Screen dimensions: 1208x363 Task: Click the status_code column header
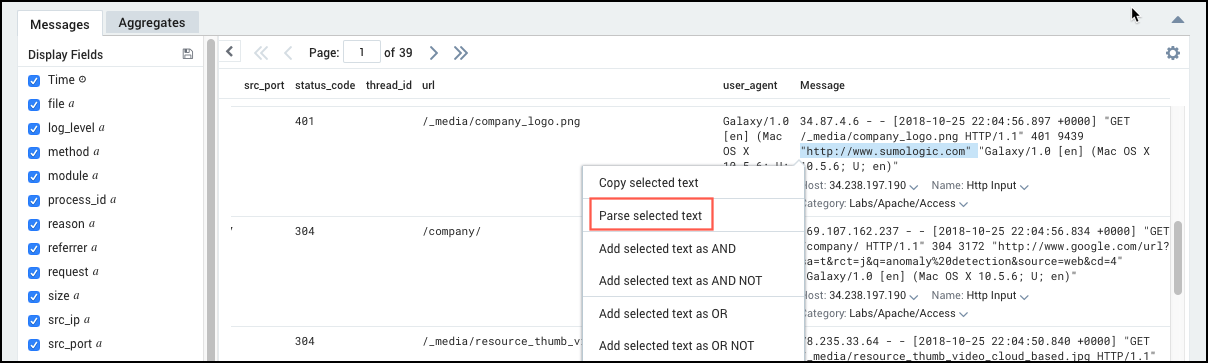pos(325,86)
